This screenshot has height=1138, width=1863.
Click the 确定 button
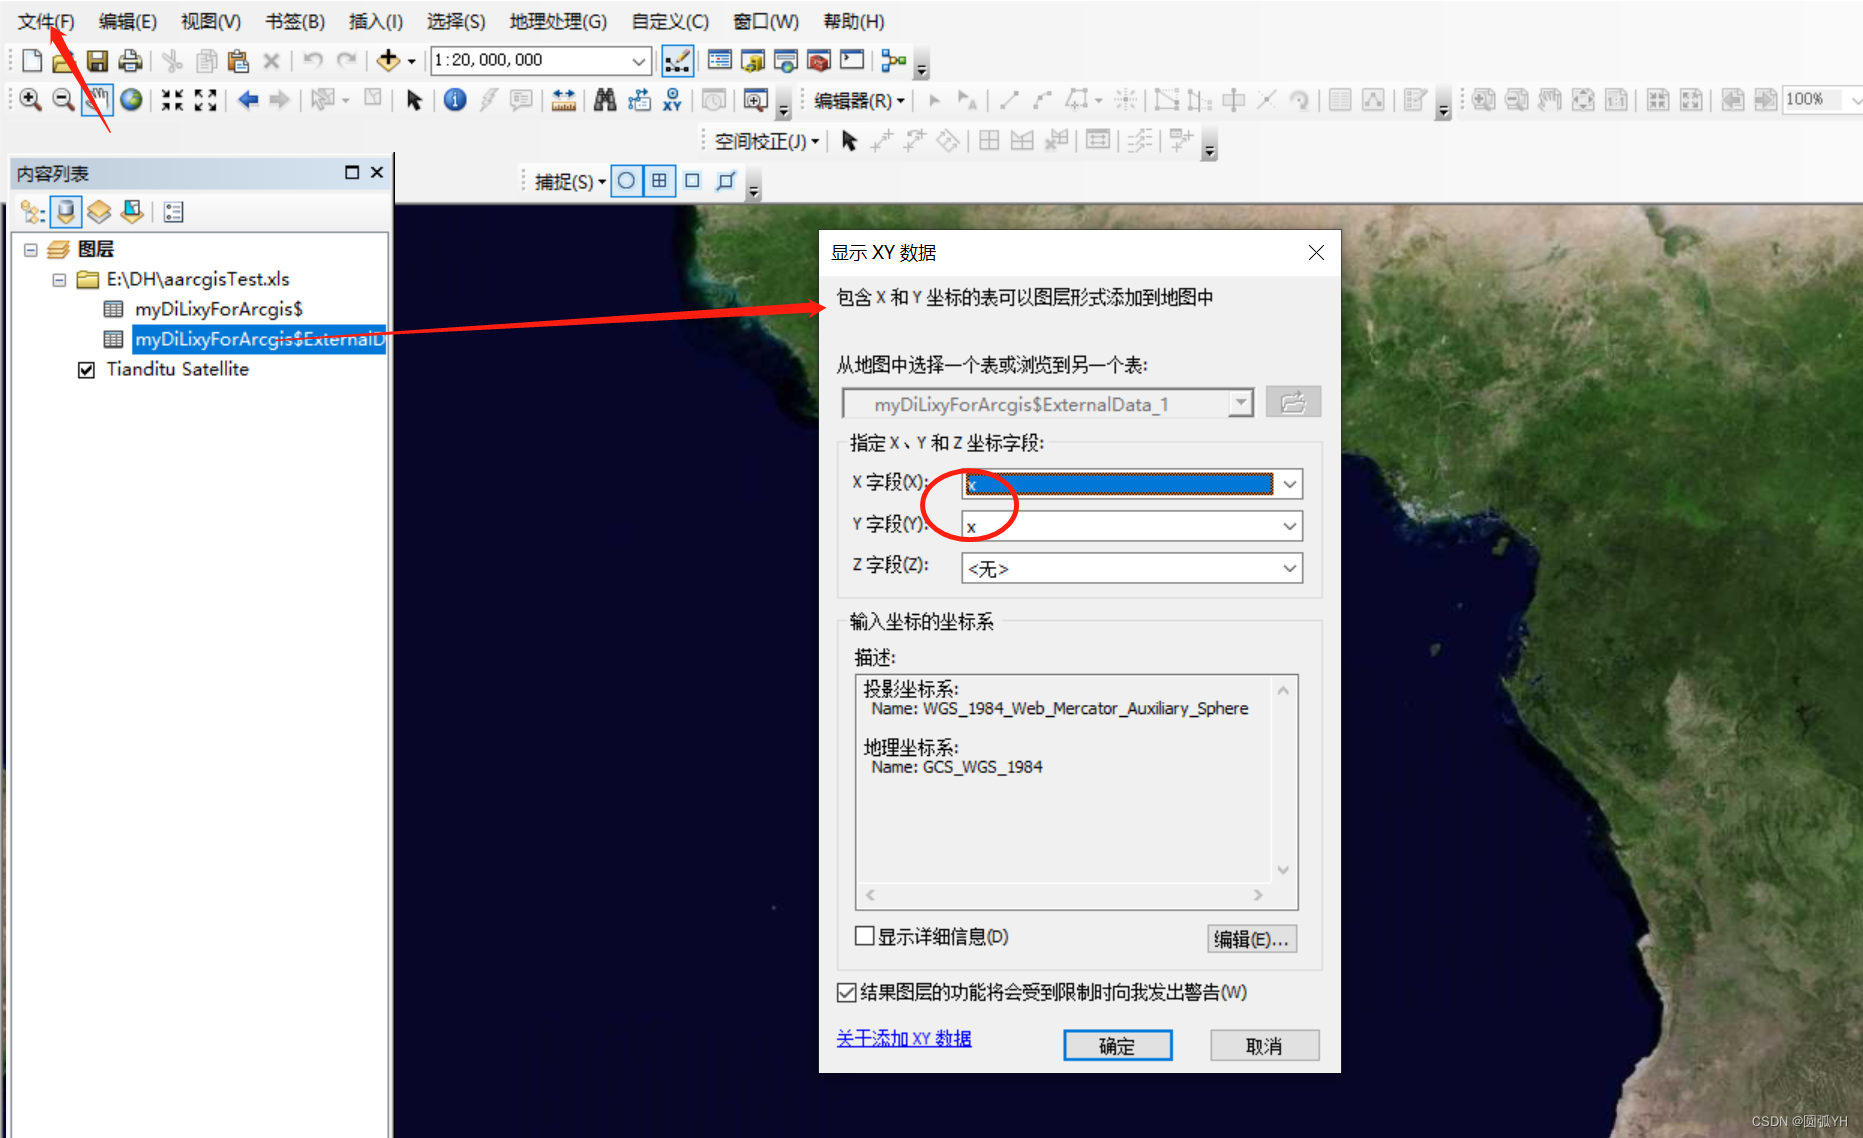tap(1117, 1045)
